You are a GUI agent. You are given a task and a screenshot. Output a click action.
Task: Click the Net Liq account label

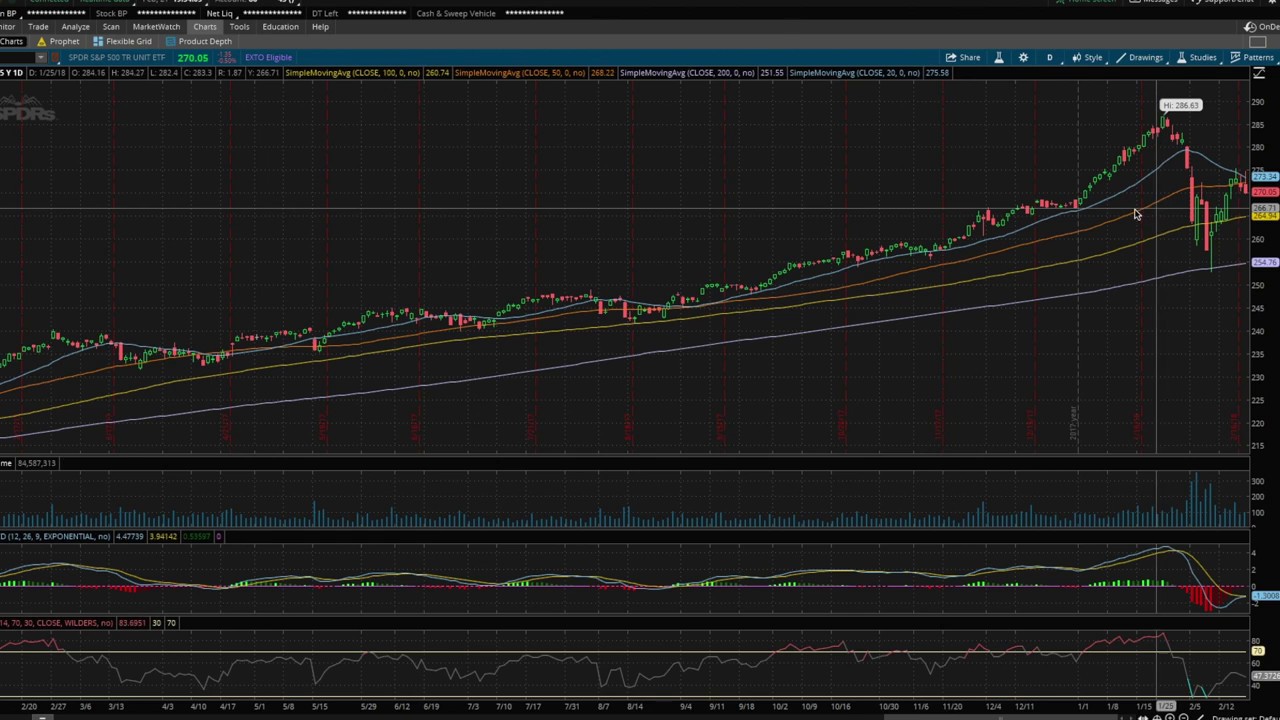click(x=219, y=13)
